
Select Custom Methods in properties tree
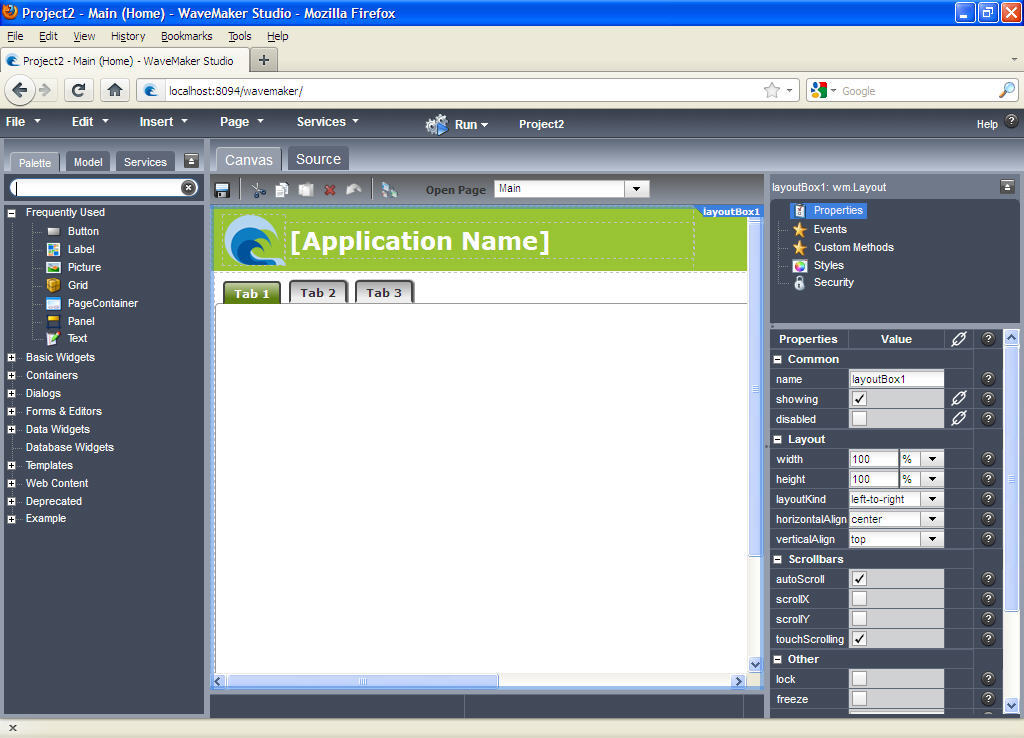click(853, 247)
